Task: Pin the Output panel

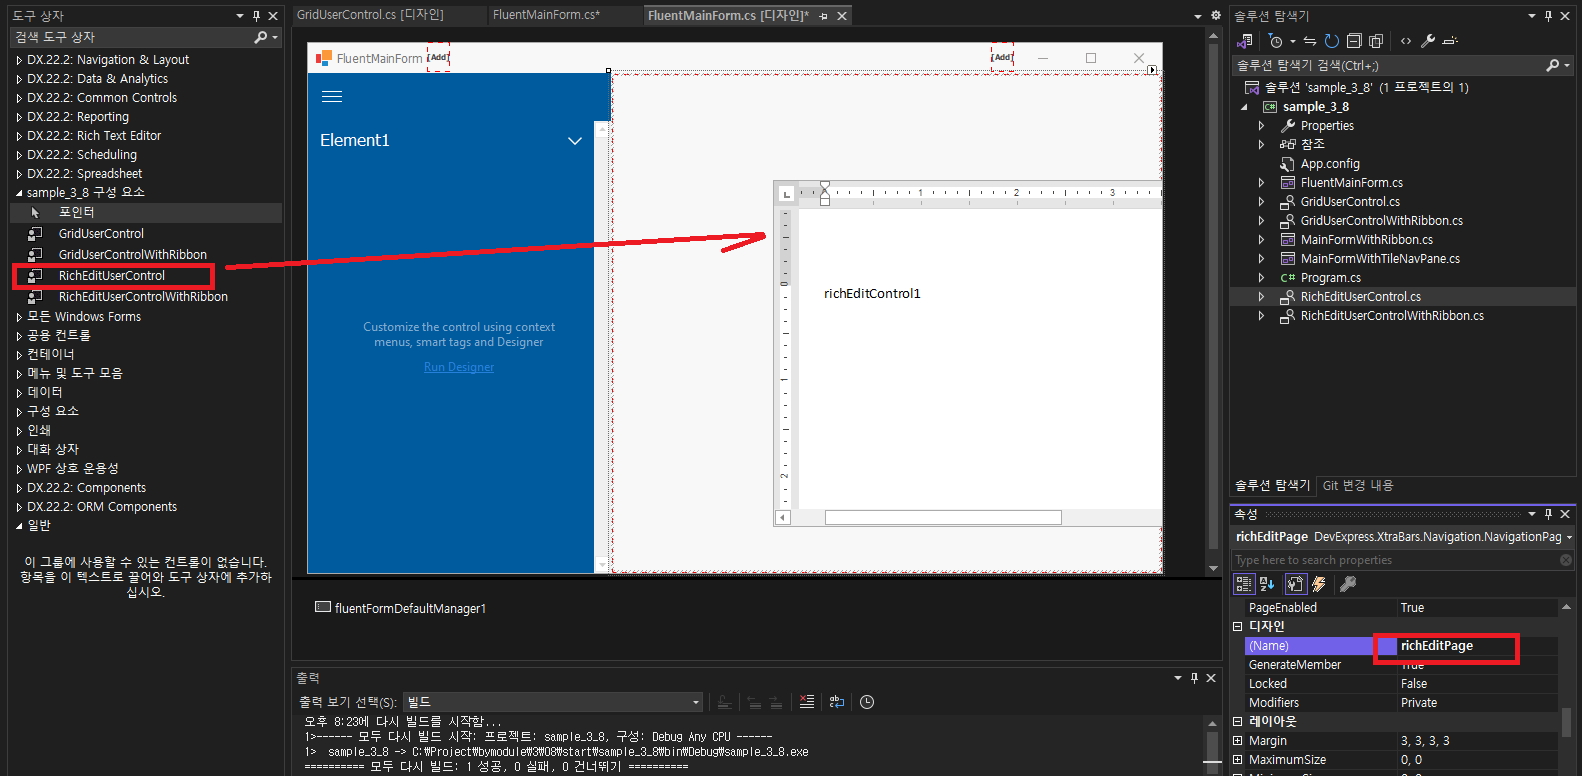Action: click(1194, 678)
